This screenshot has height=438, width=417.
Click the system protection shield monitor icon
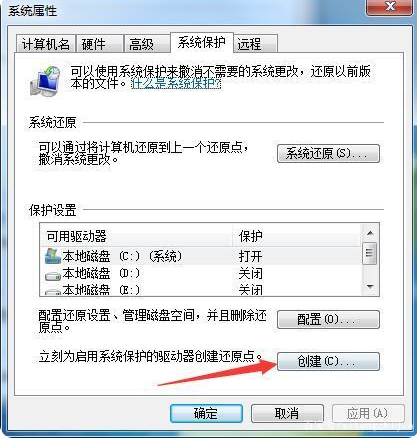point(45,81)
